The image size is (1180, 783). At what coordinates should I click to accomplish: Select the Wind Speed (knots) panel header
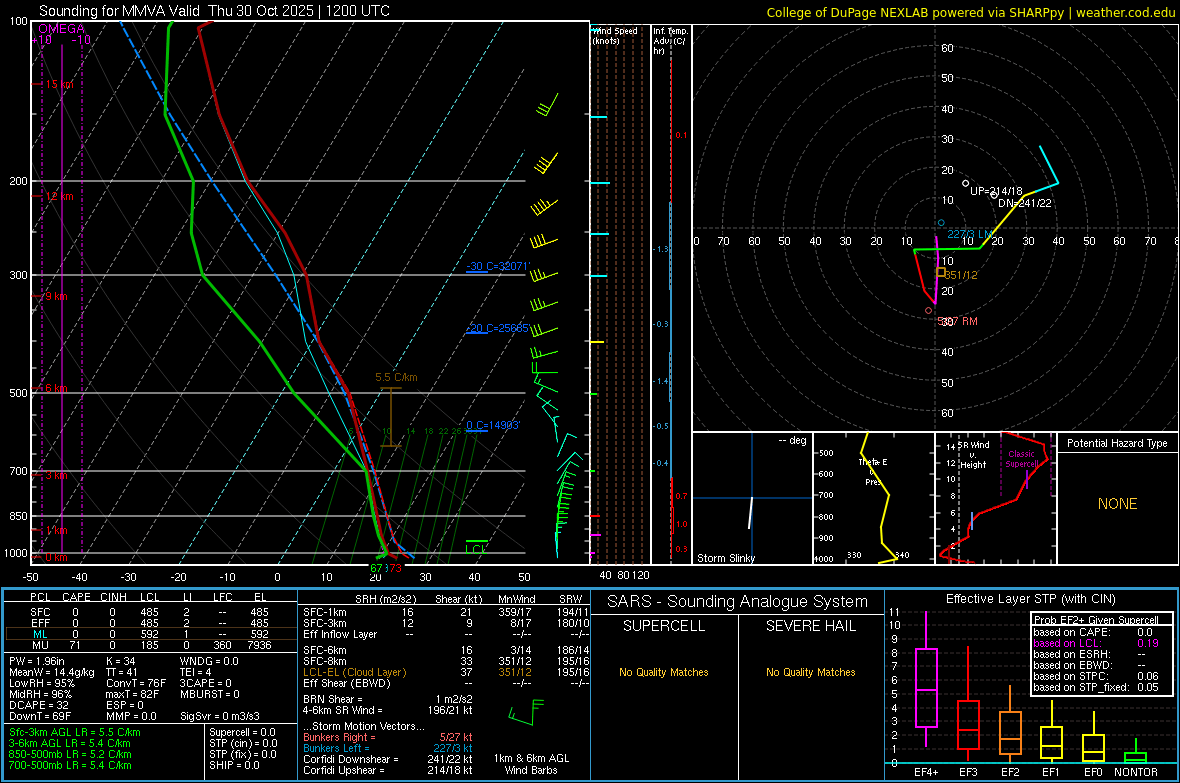(x=616, y=35)
